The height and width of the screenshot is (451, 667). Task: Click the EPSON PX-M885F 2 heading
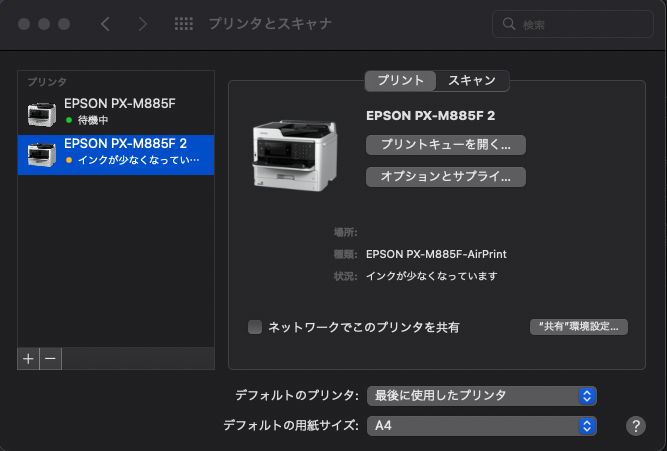tap(430, 116)
